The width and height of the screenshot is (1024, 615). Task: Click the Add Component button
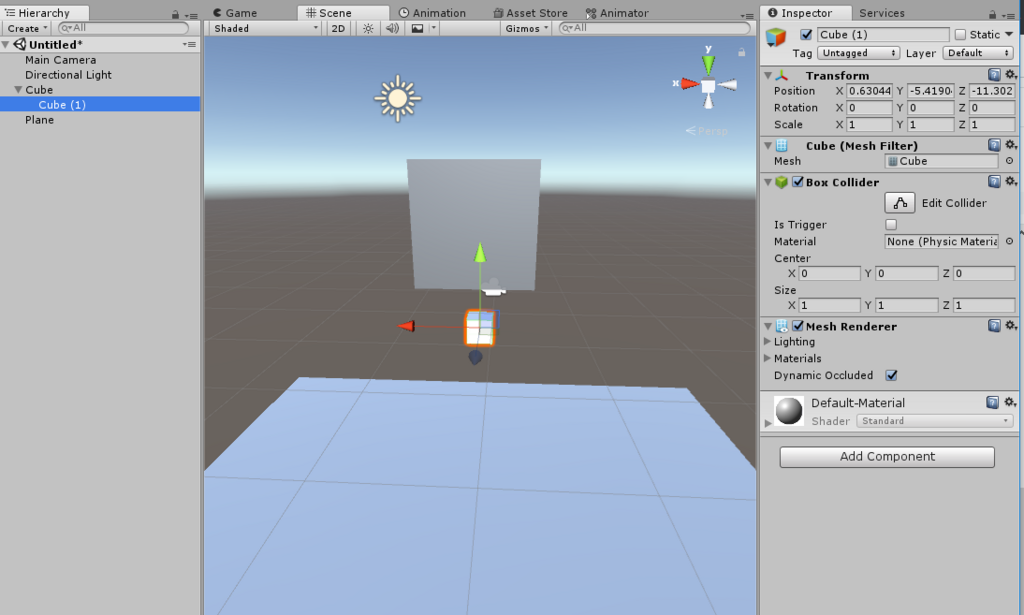(x=887, y=456)
